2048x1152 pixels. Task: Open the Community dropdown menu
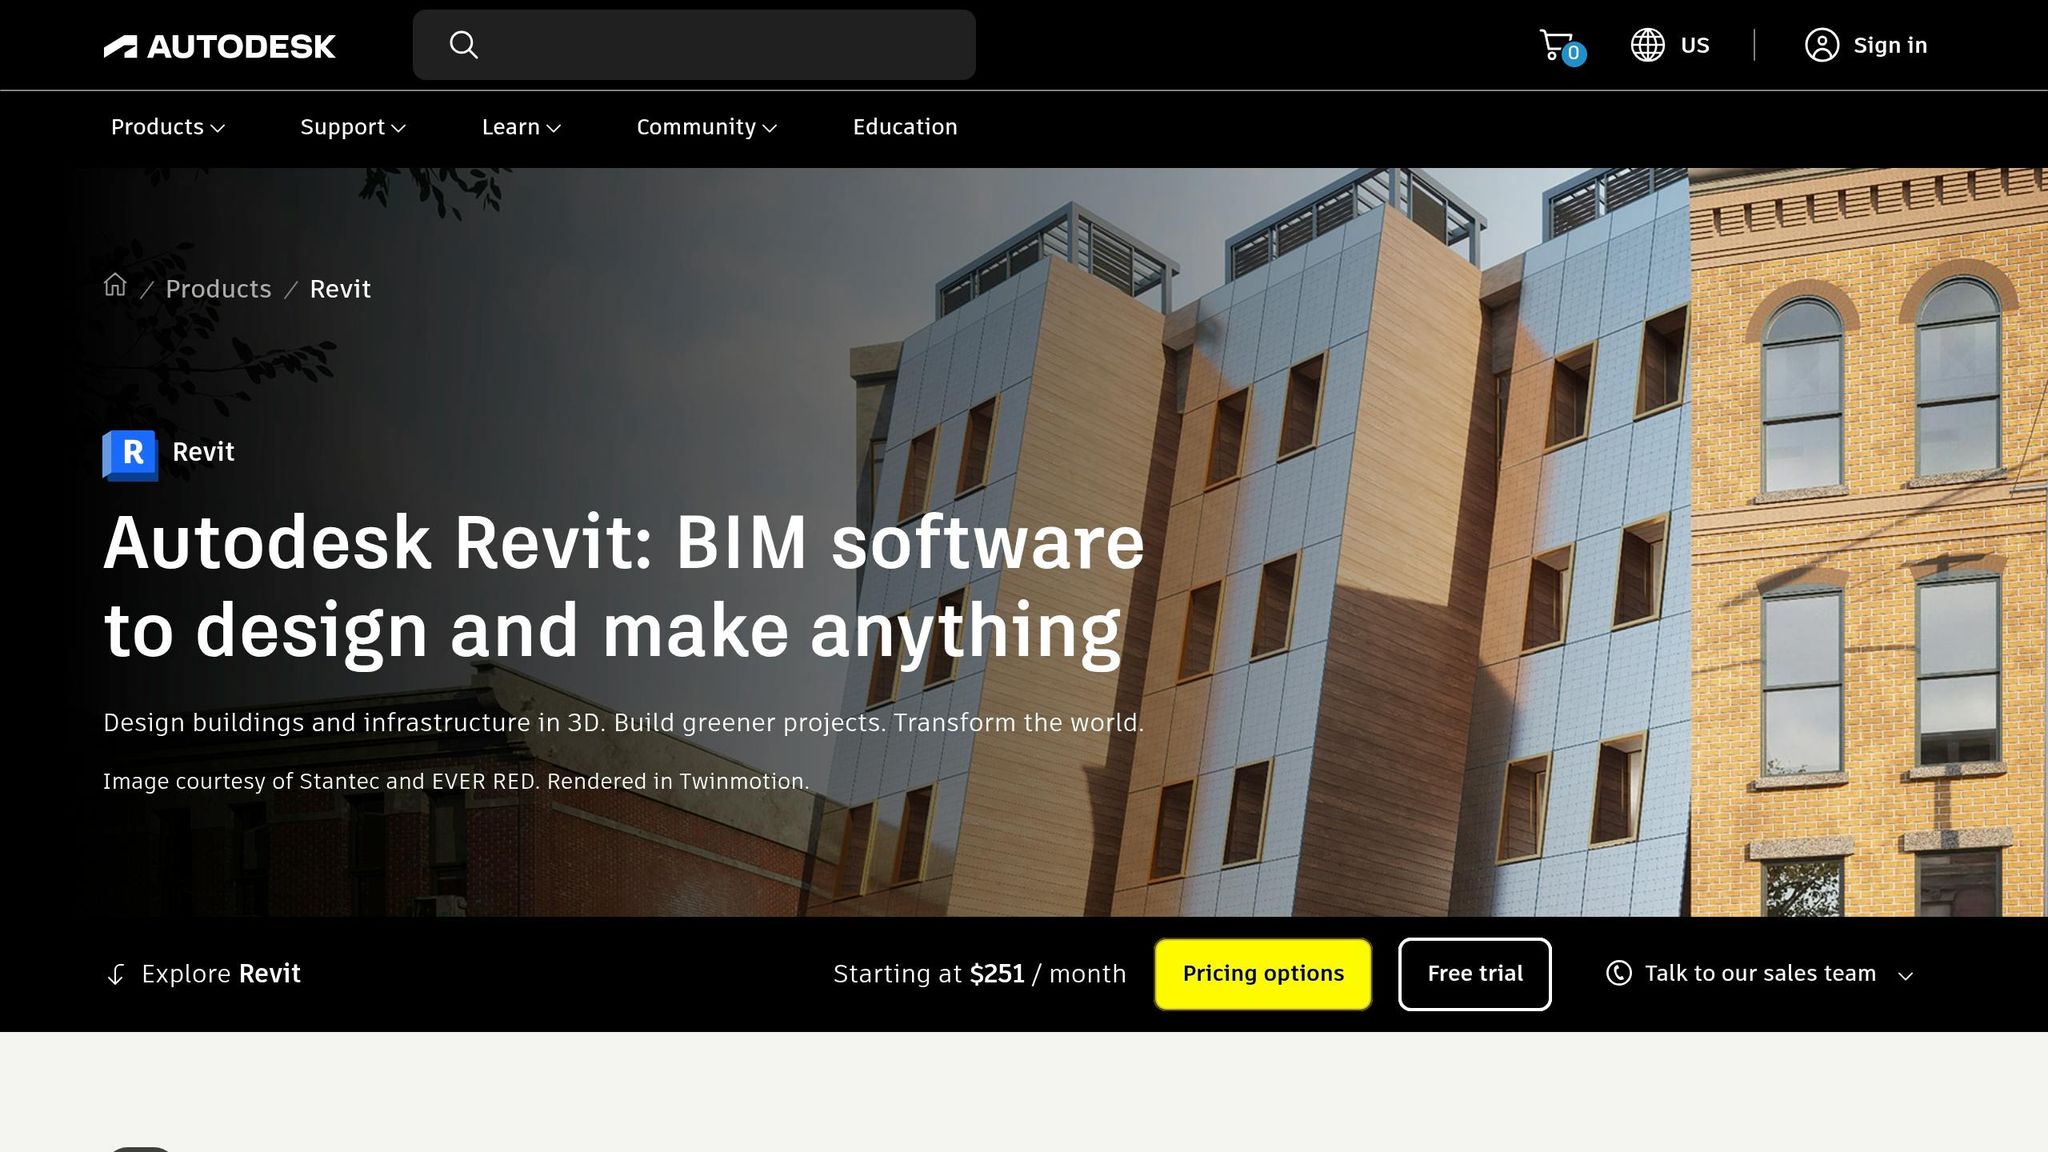pyautogui.click(x=707, y=127)
